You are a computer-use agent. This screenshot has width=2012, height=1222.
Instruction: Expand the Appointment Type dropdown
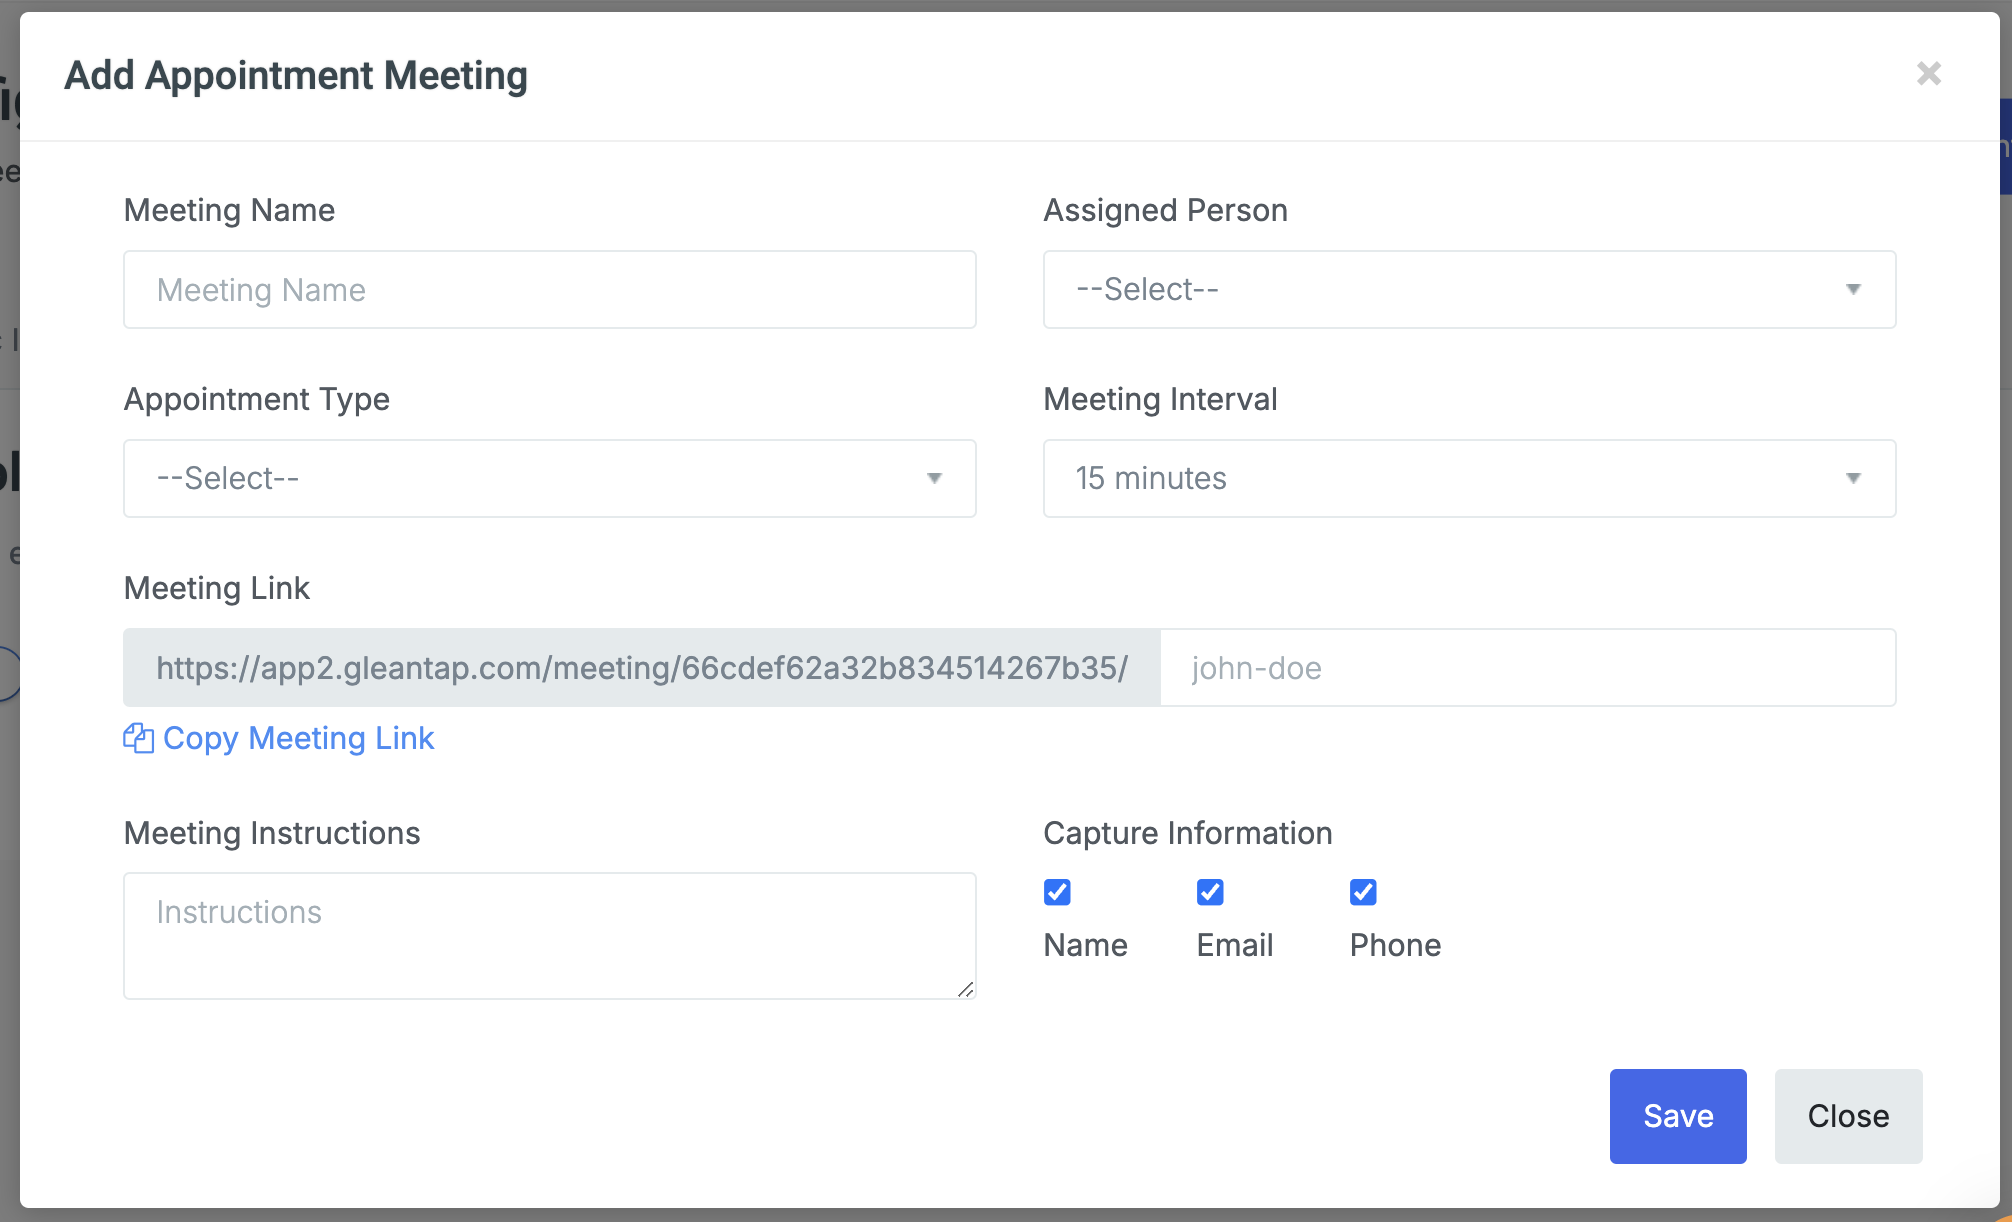coord(548,478)
